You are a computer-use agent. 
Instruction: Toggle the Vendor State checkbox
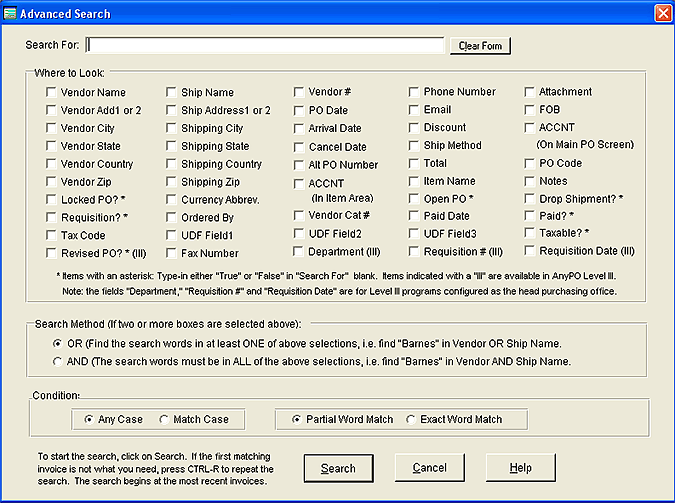[51, 146]
